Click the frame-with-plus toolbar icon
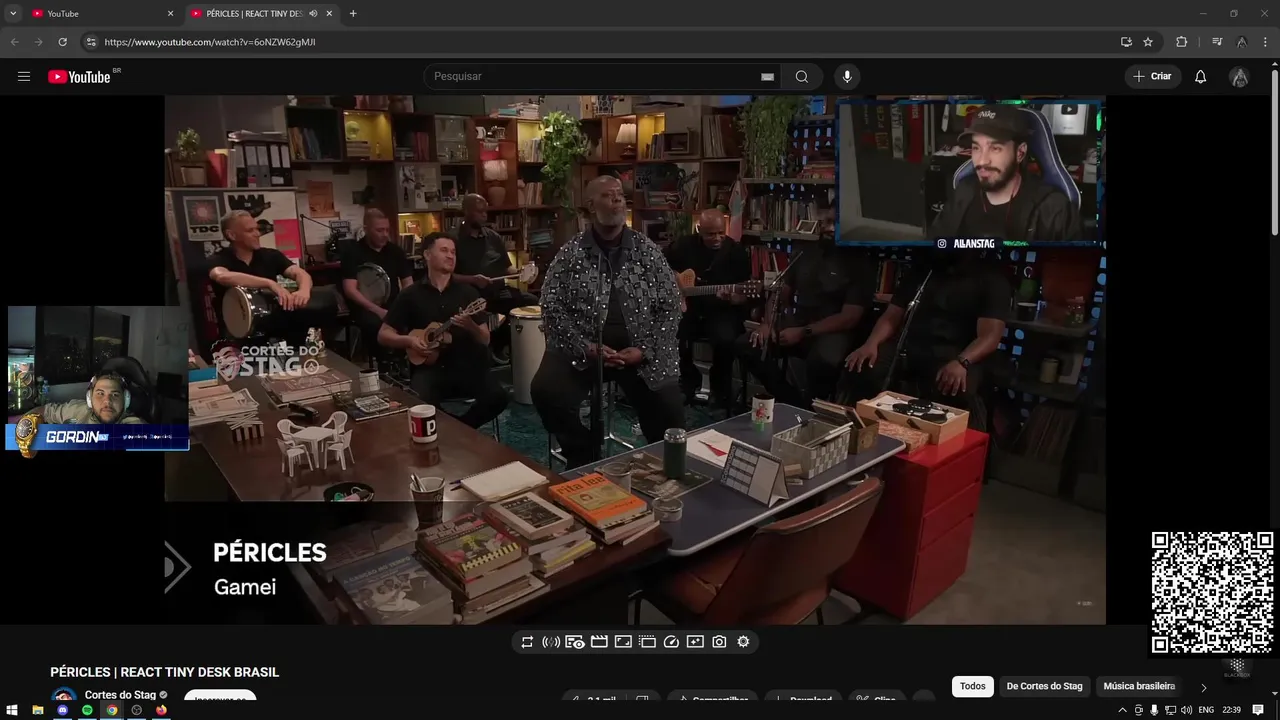Screen dimensions: 1280x720 [695, 642]
